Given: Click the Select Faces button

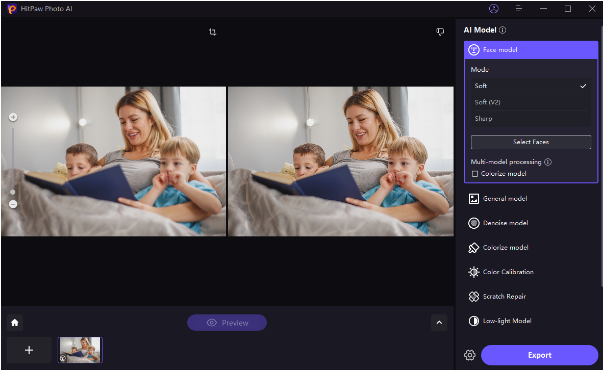Looking at the screenshot, I should 531,142.
